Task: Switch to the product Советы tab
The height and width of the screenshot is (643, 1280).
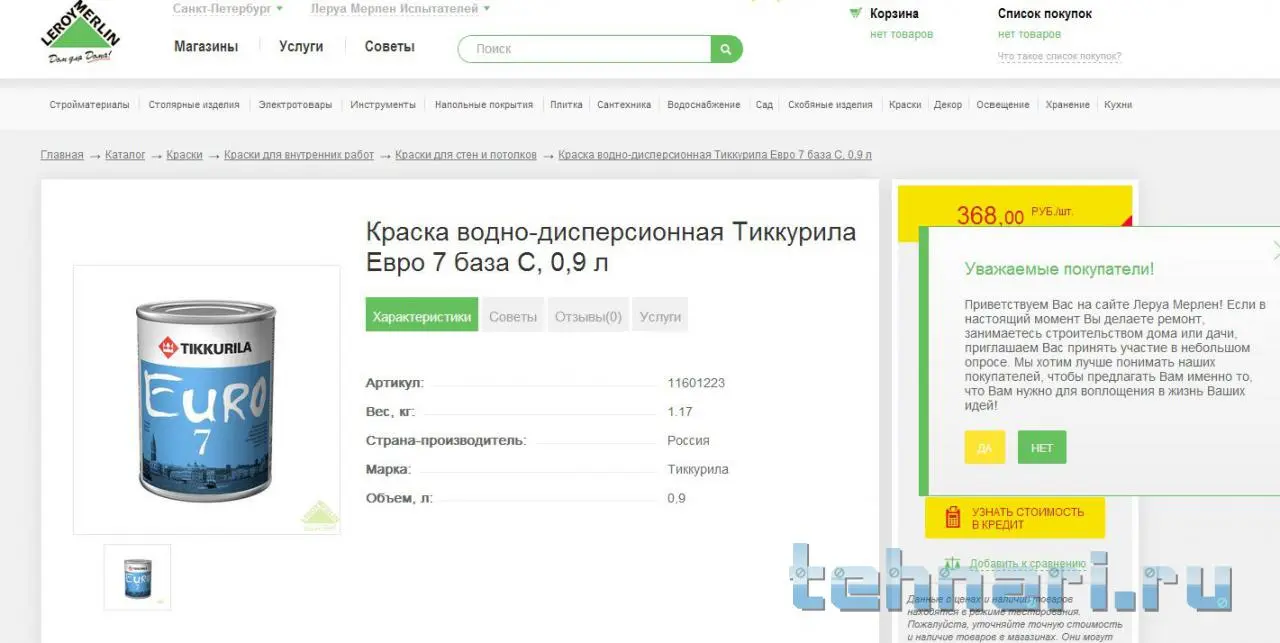Action: coord(513,315)
